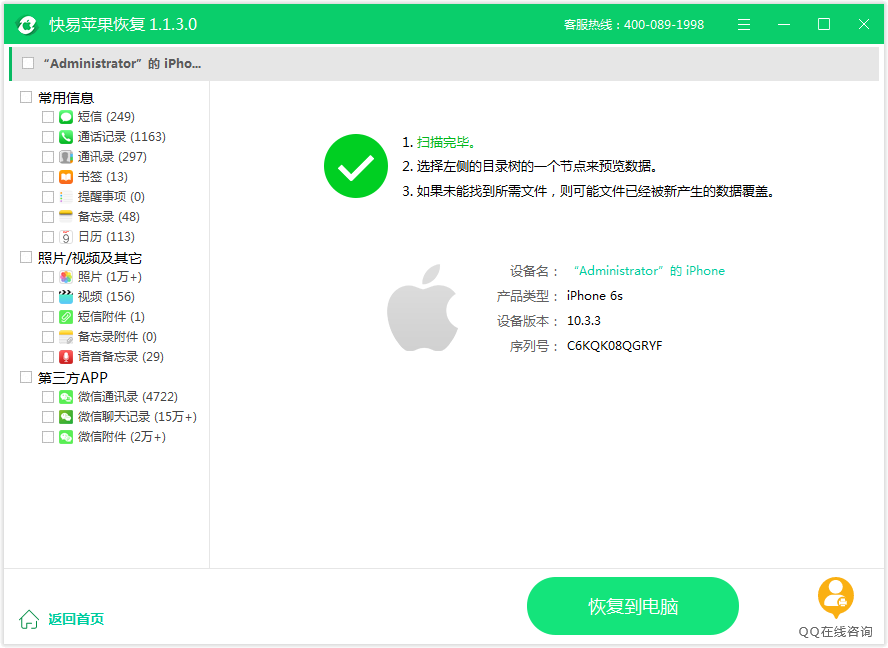Select the 通讯录 (297) checkbox
The width and height of the screenshot is (888, 648).
coord(48,157)
